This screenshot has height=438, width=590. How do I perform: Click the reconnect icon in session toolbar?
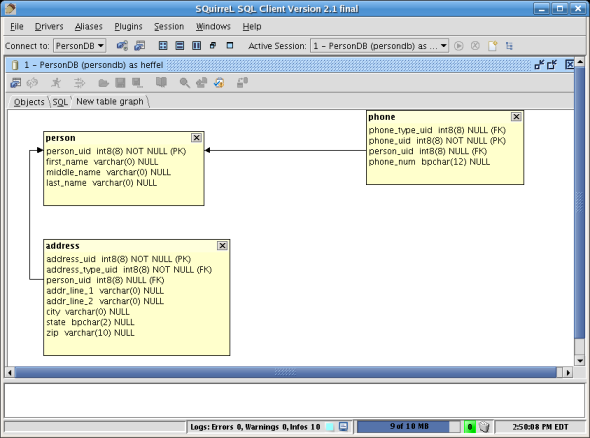pos(32,83)
